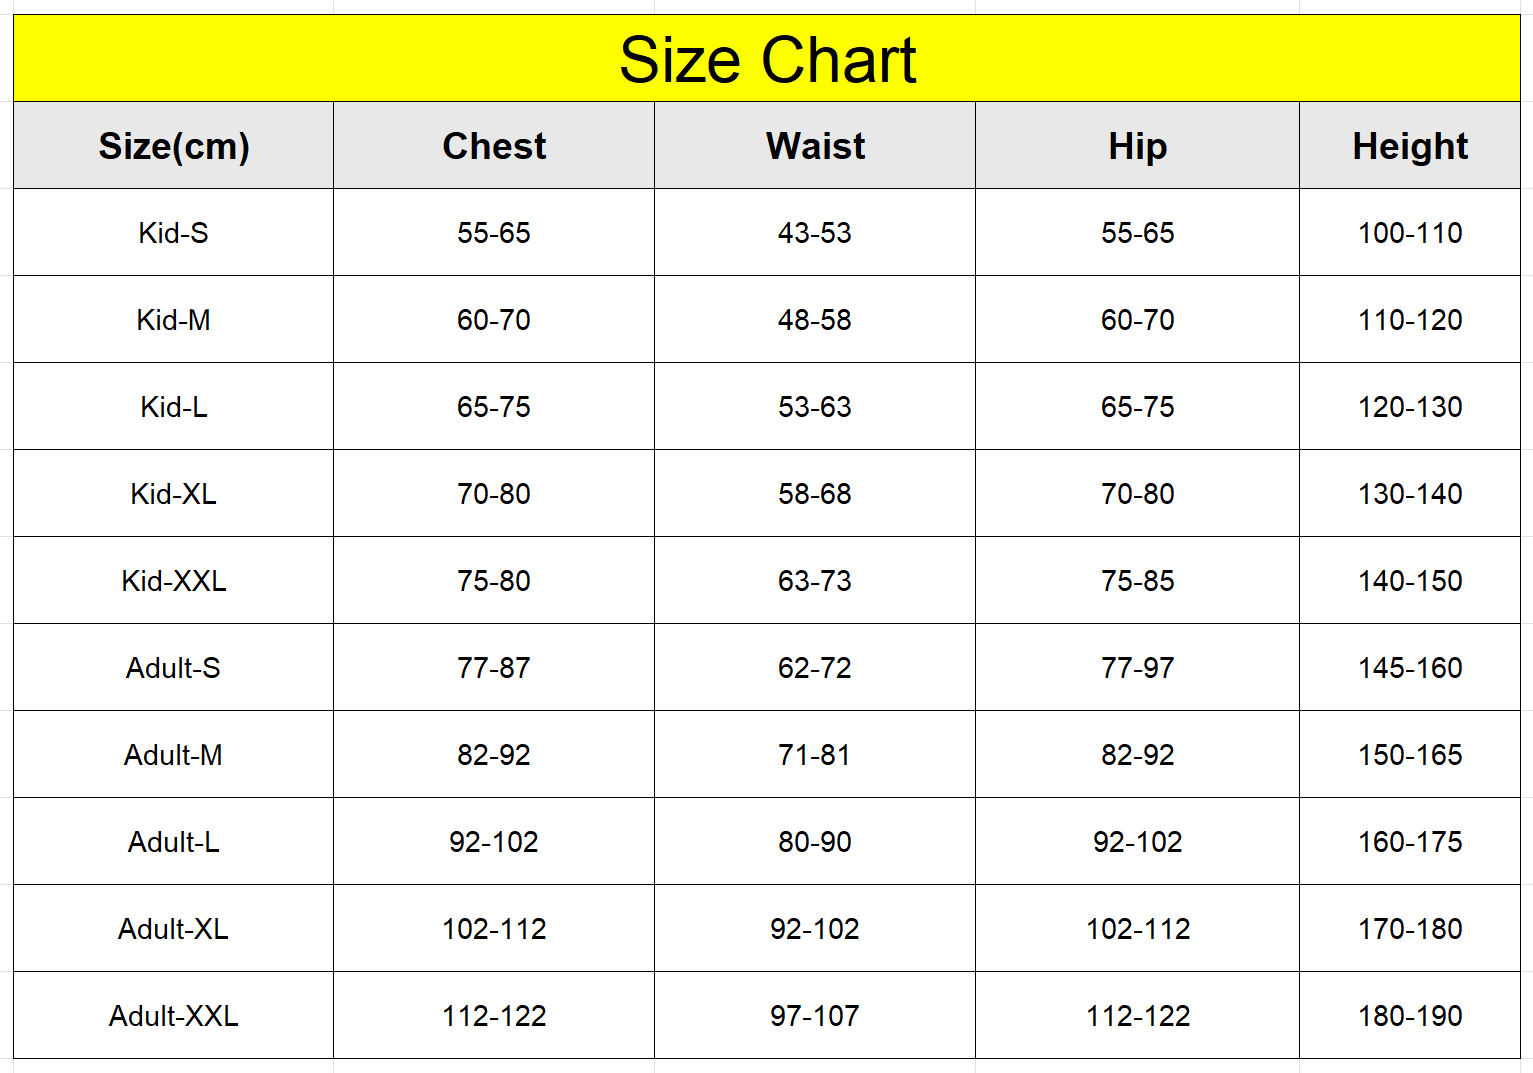The image size is (1533, 1073).
Task: Select the Waist header cell
Action: (815, 145)
